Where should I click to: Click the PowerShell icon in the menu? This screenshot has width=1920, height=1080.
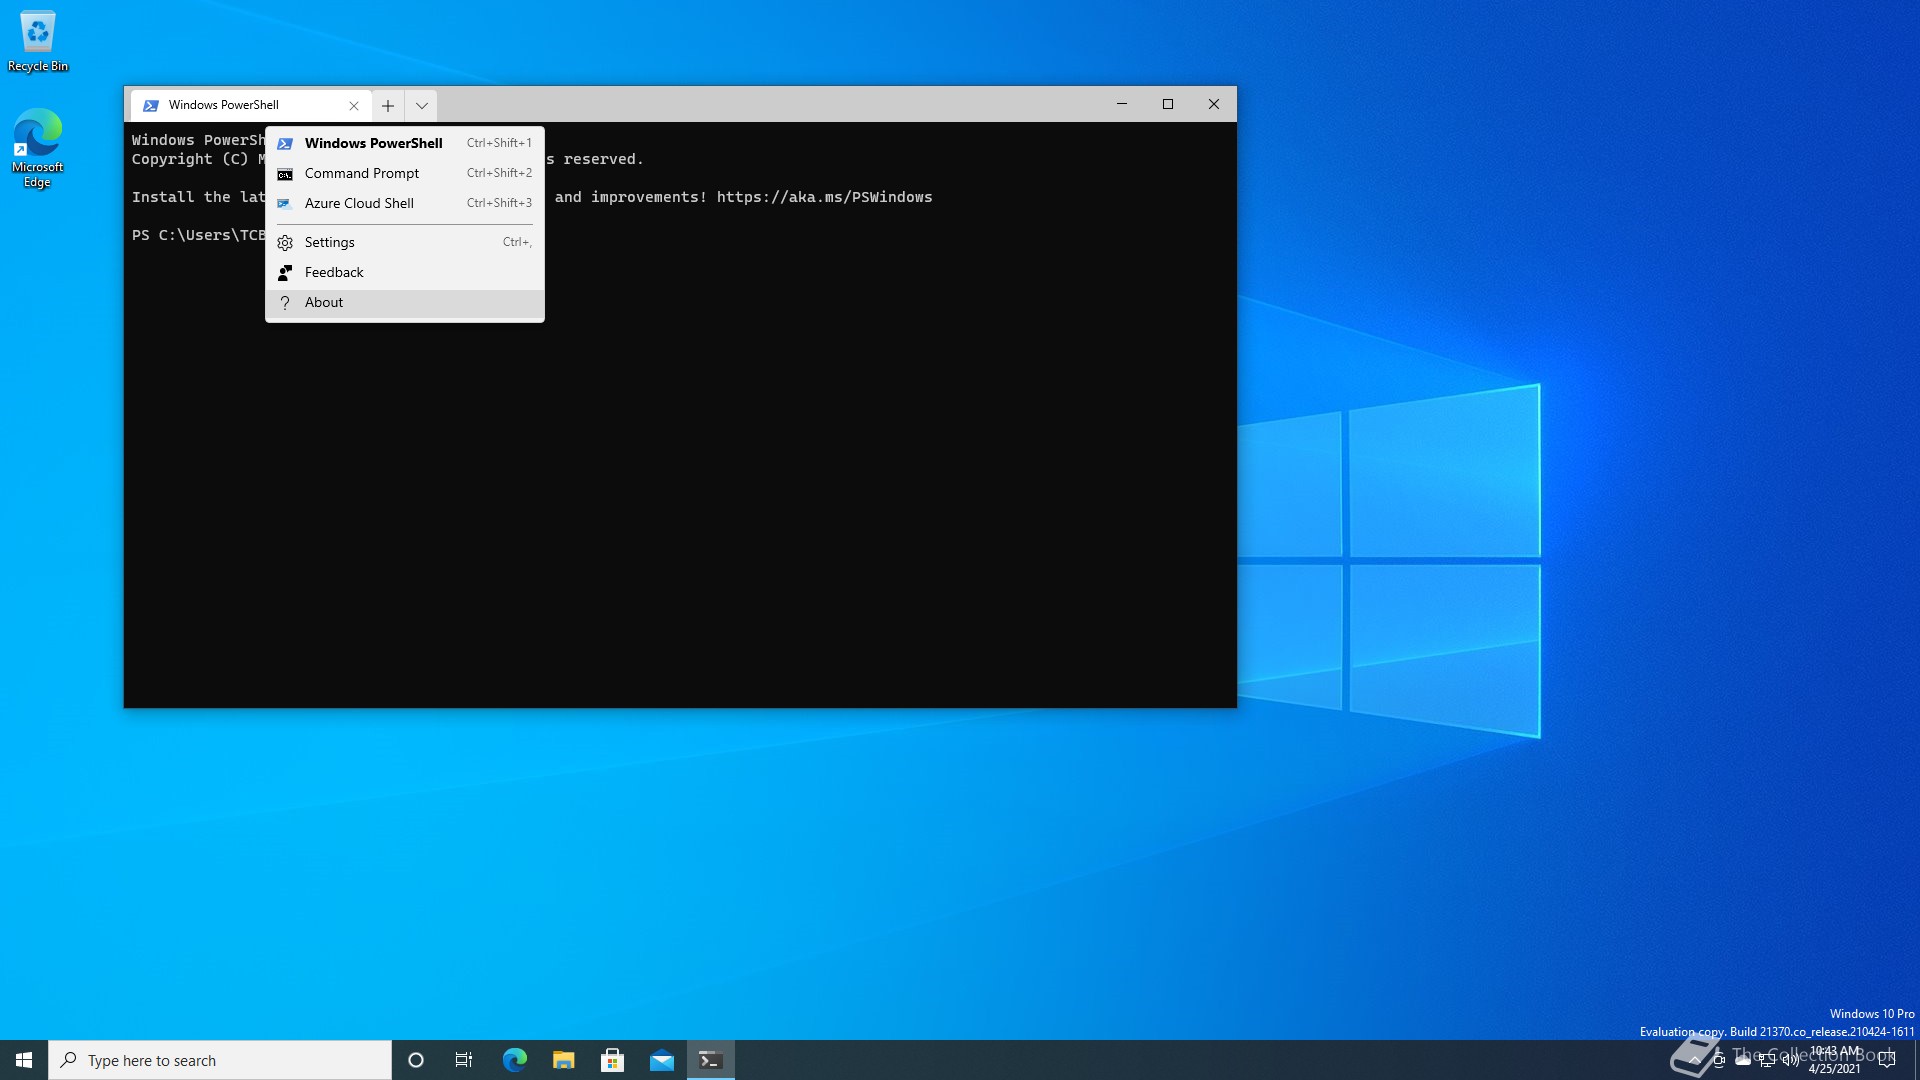[285, 143]
